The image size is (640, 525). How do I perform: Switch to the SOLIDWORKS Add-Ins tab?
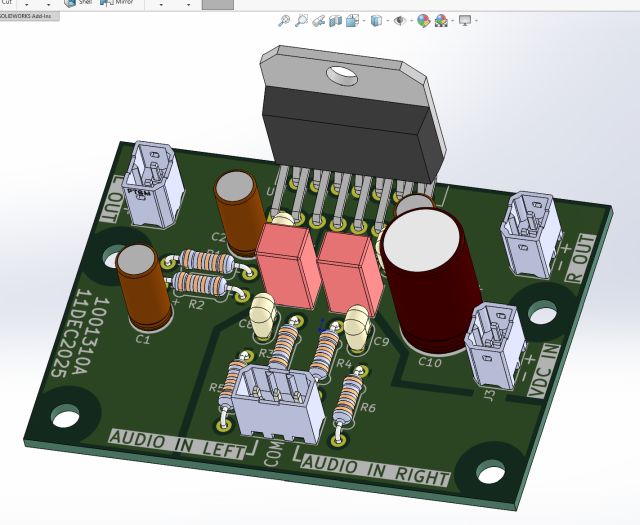pos(27,18)
